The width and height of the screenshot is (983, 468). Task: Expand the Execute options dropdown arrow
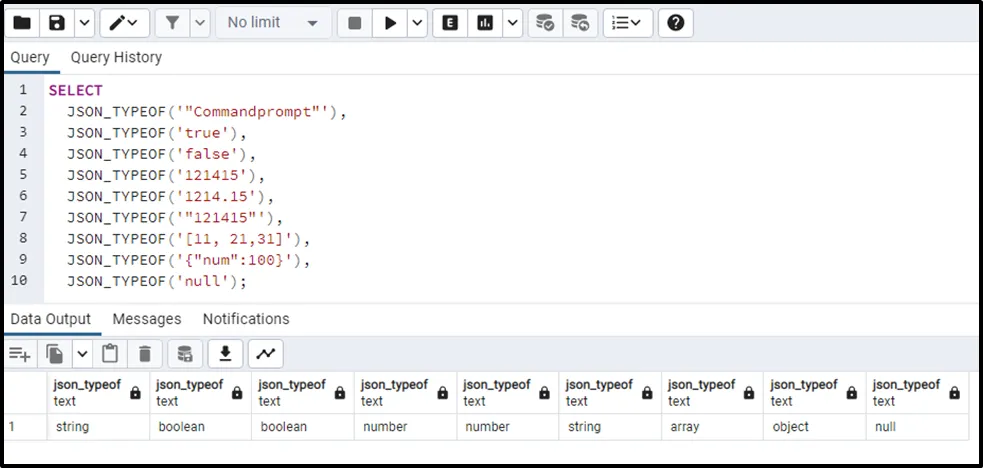coord(416,22)
